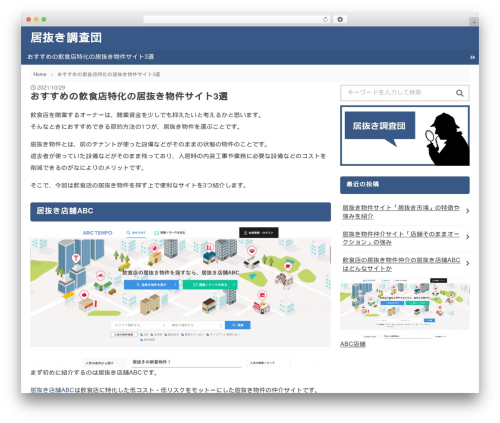Image resolution: width=500 pixels, height=423 pixels.
Task: Open the 居抜き調査団 detective banner image
Action: (405, 136)
